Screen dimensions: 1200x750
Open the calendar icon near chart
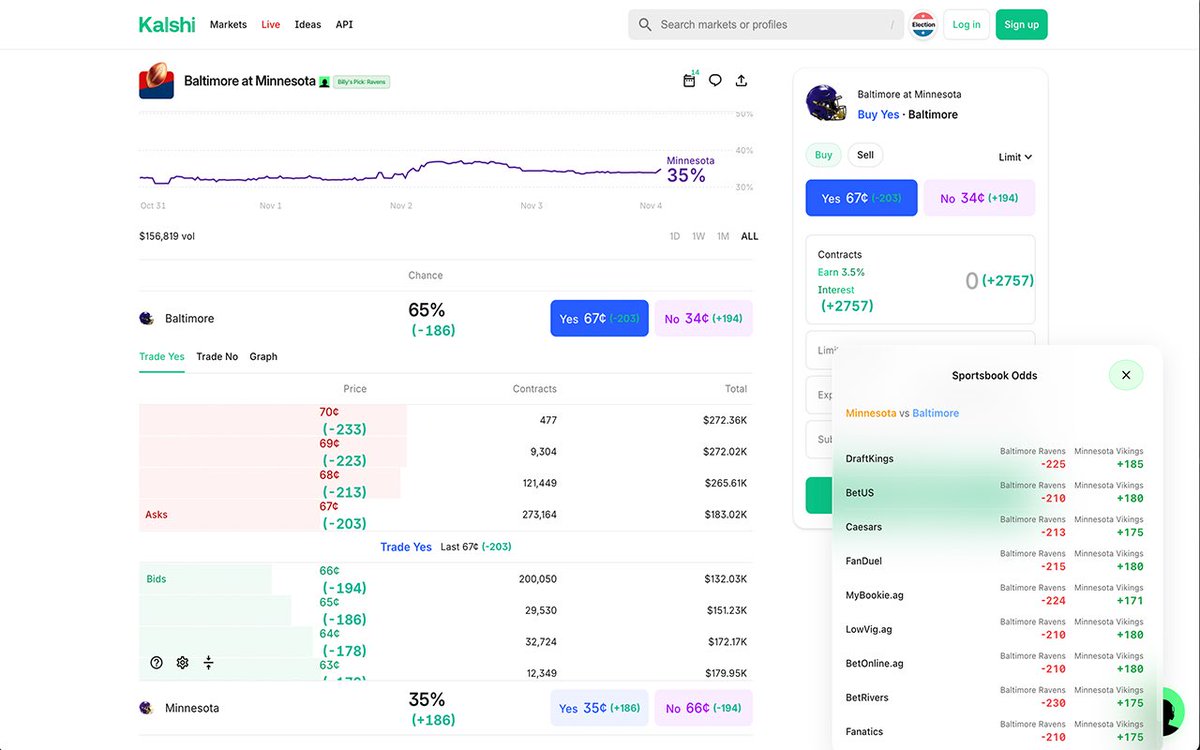click(689, 80)
